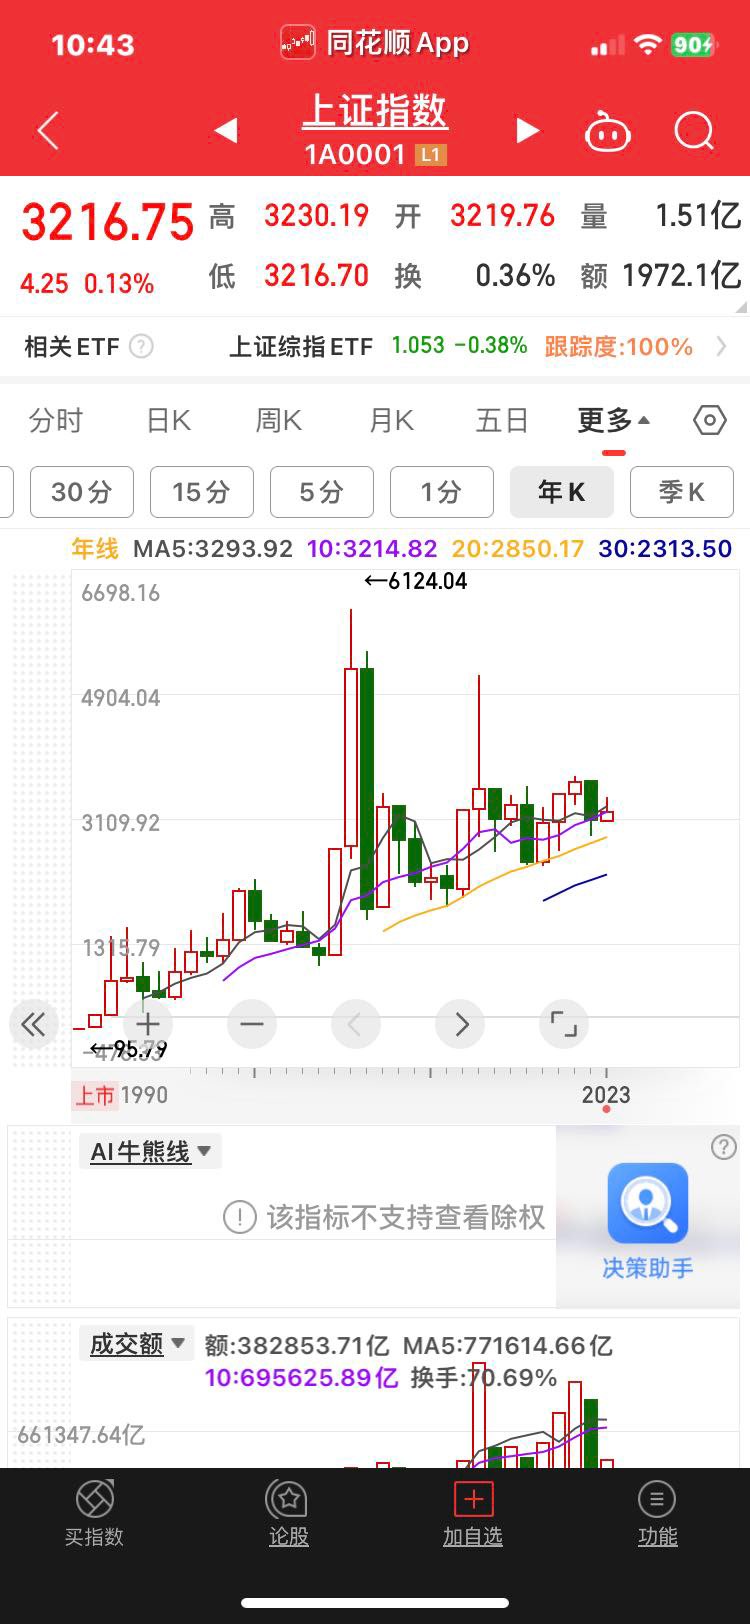
Task: Tap the 上证指数 title
Action: click(x=375, y=111)
